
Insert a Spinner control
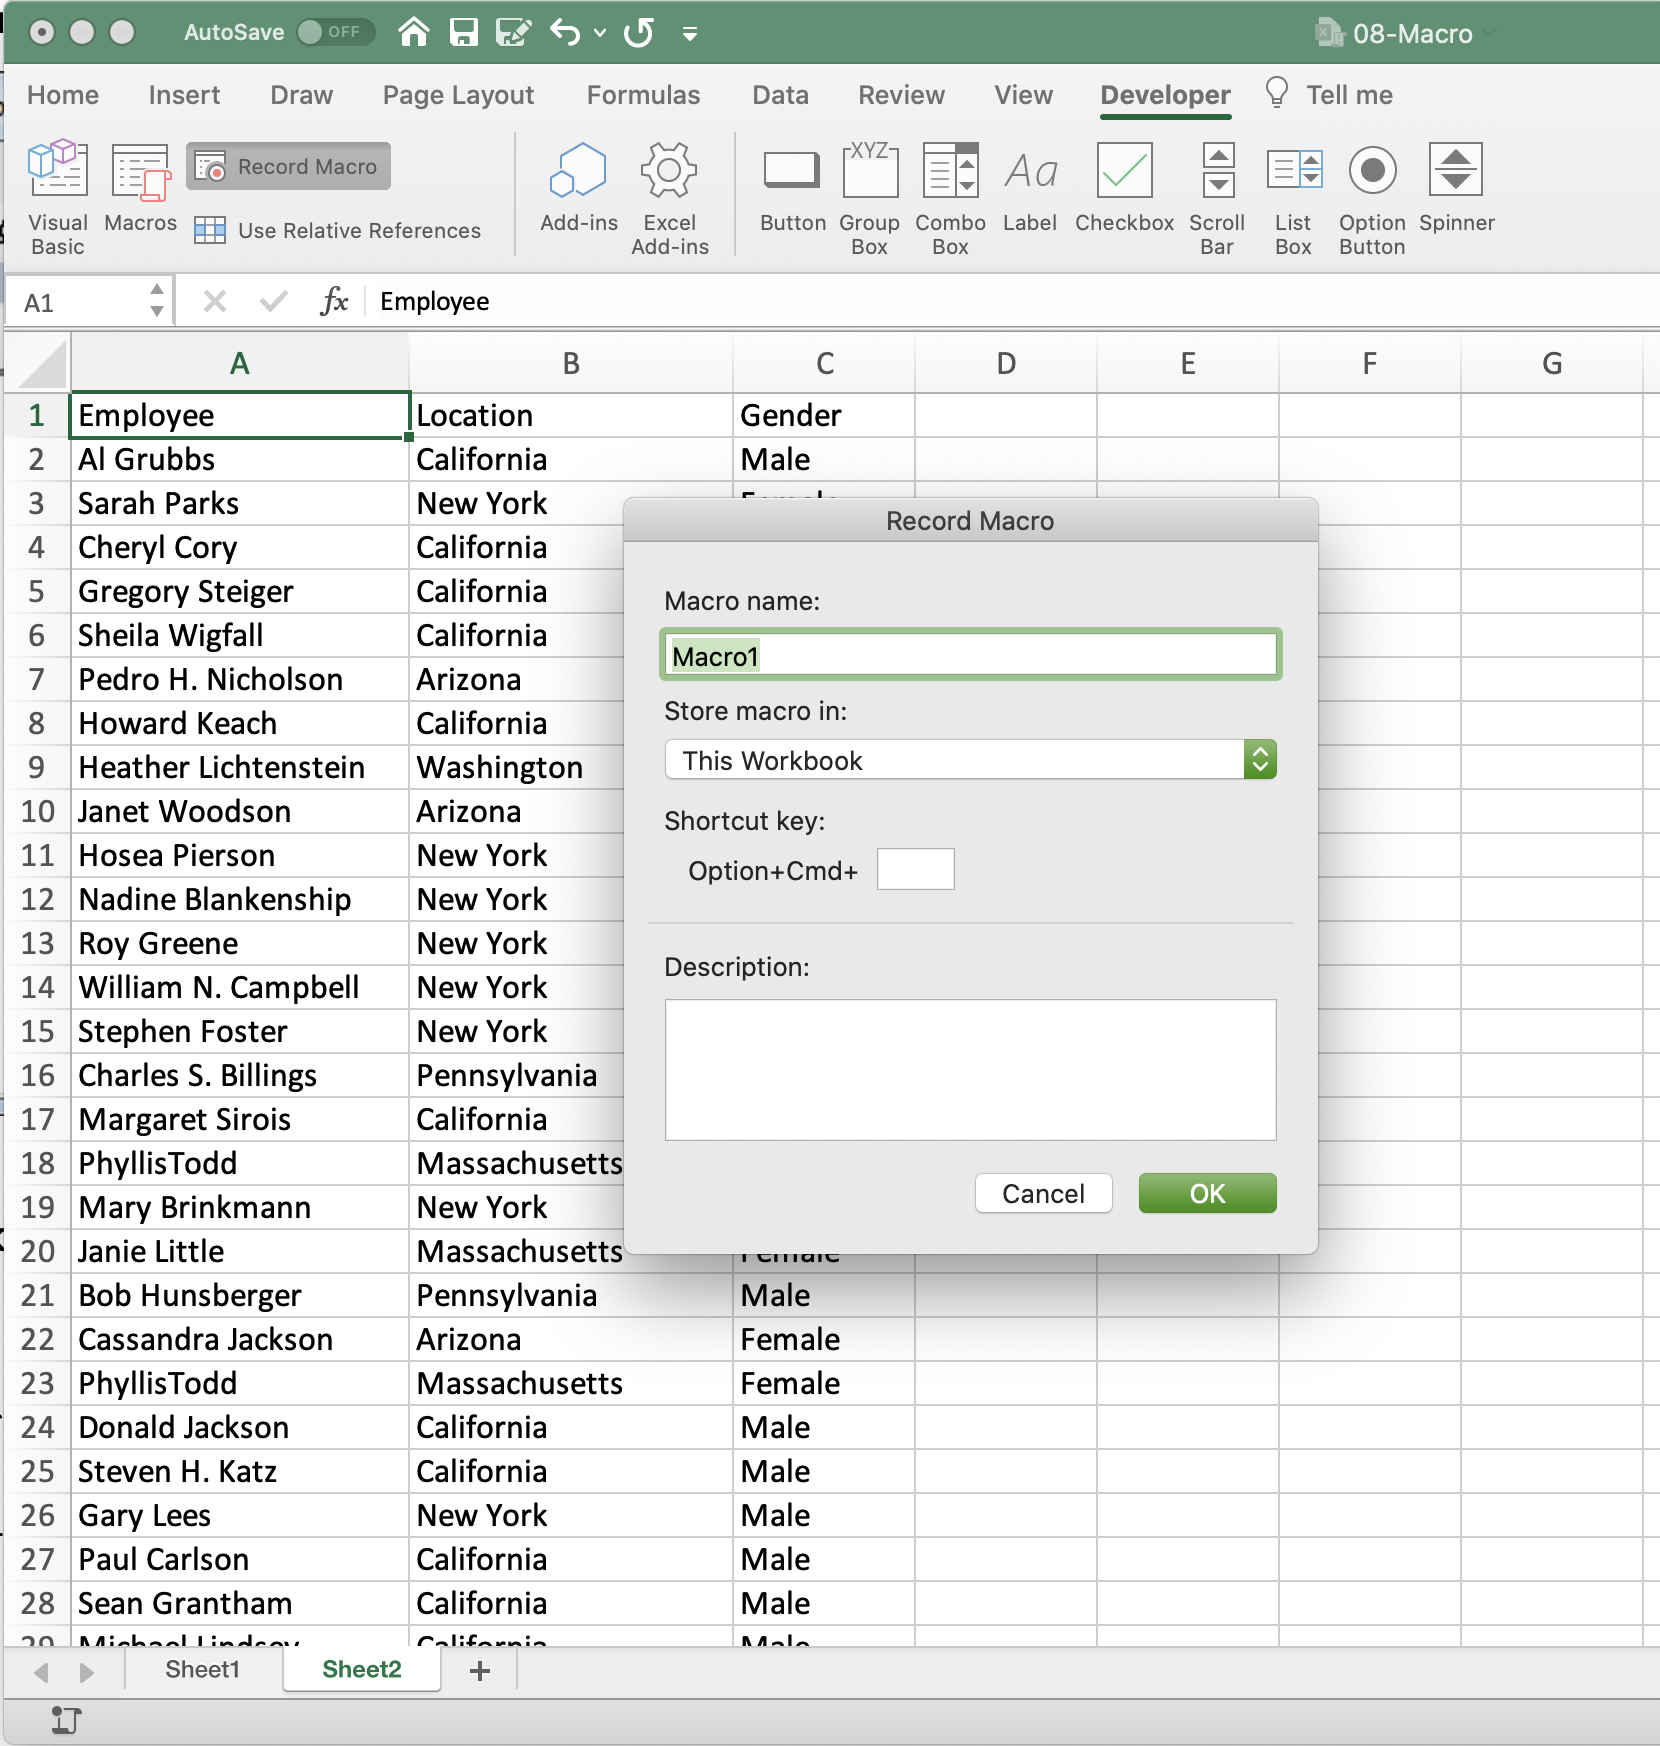(x=1456, y=188)
